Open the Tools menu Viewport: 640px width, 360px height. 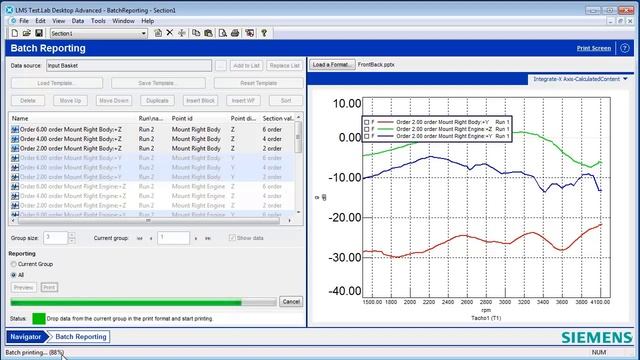(x=98, y=21)
